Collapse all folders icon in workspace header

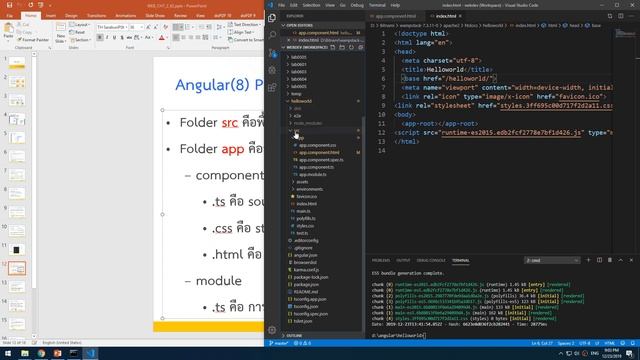click(360, 47)
